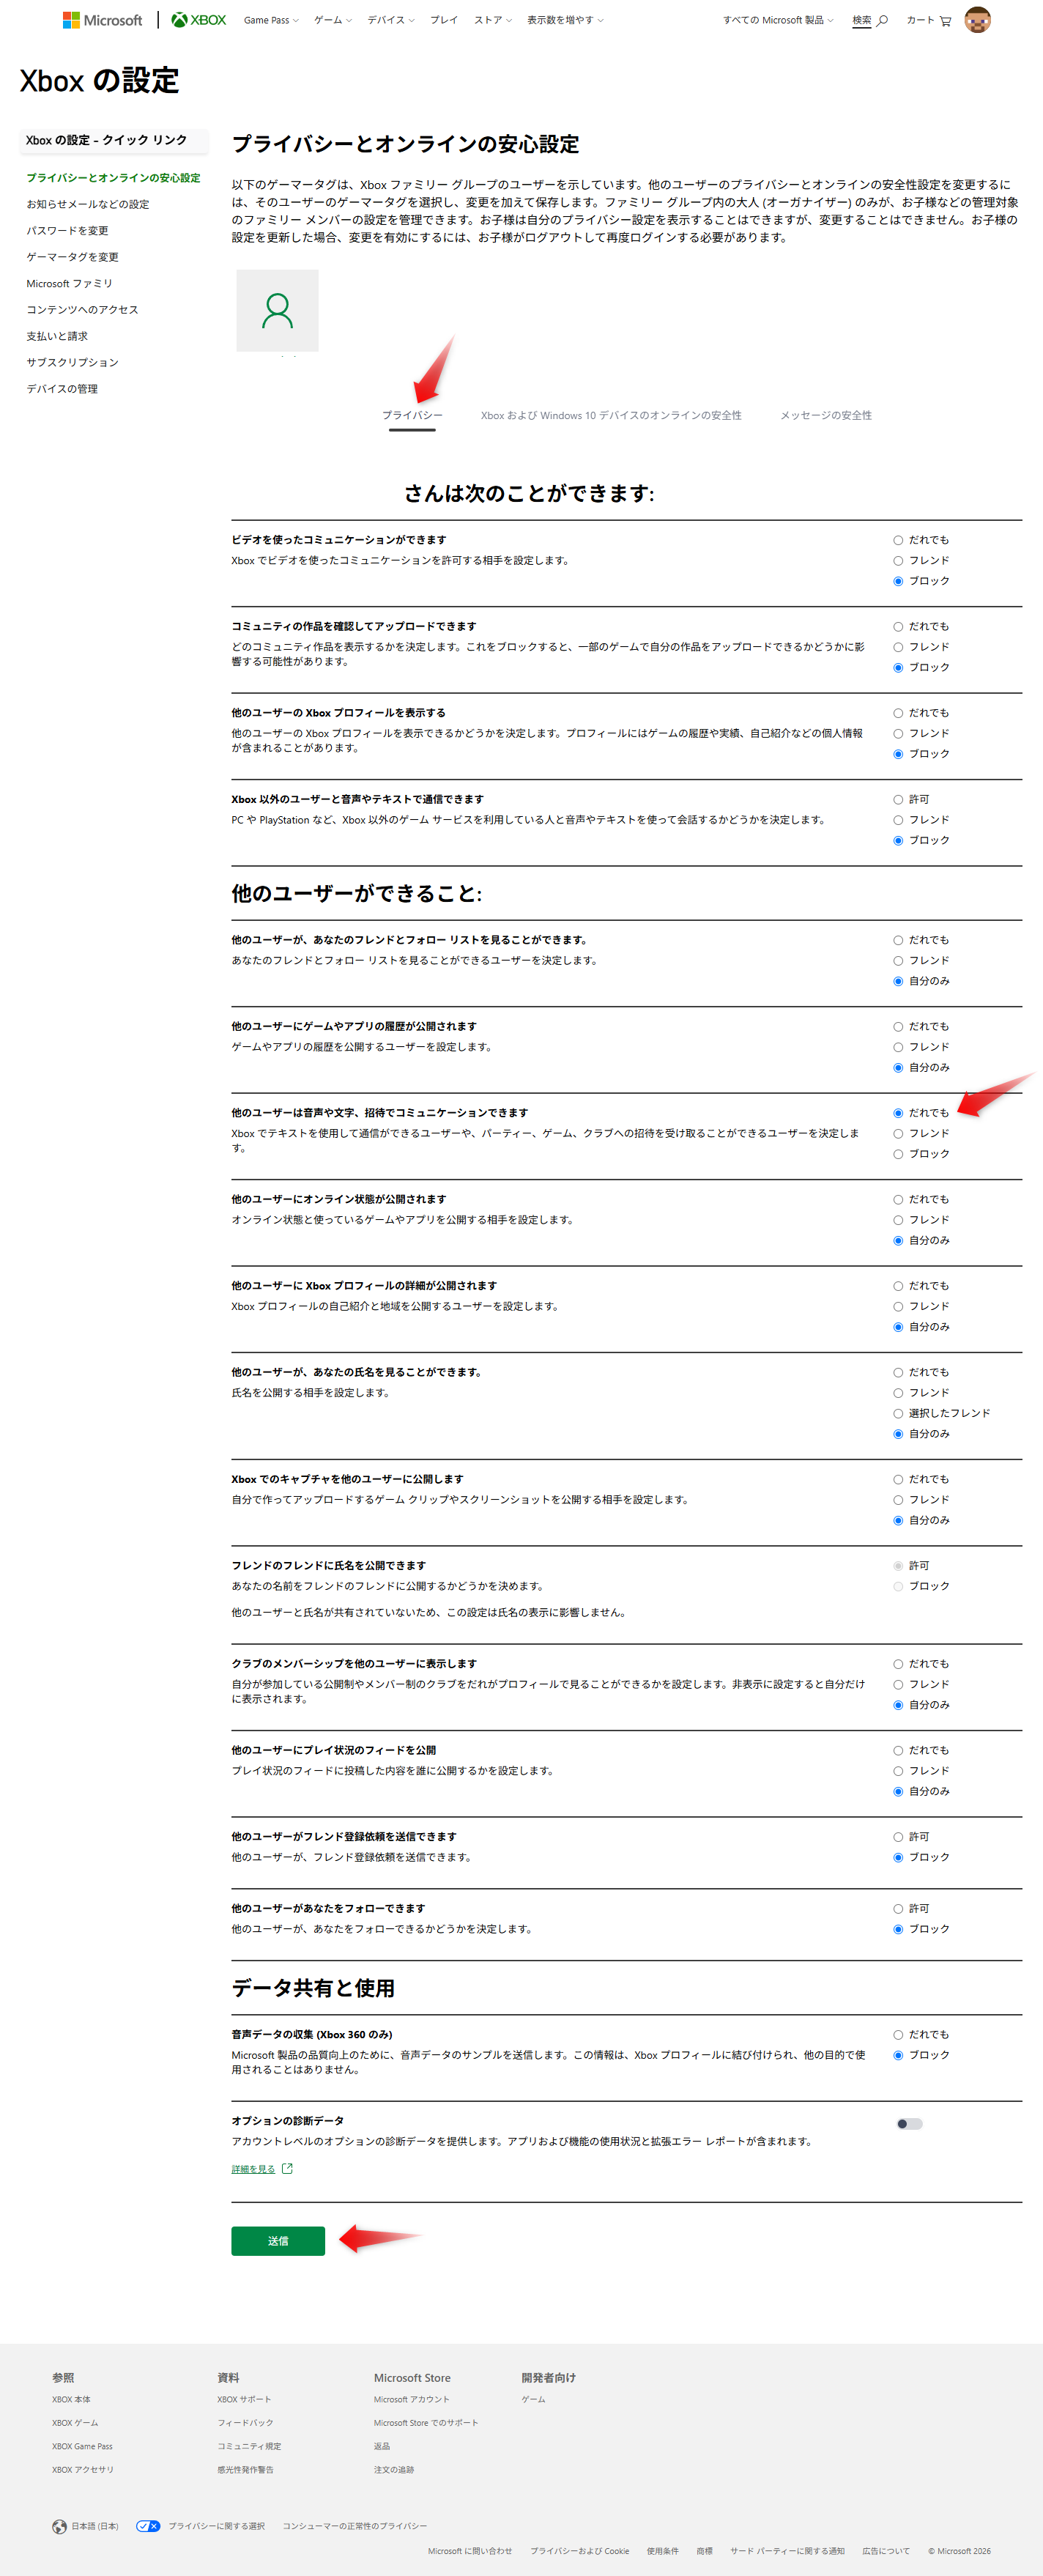Select だれでも for friends and follow list visibility

(x=898, y=940)
